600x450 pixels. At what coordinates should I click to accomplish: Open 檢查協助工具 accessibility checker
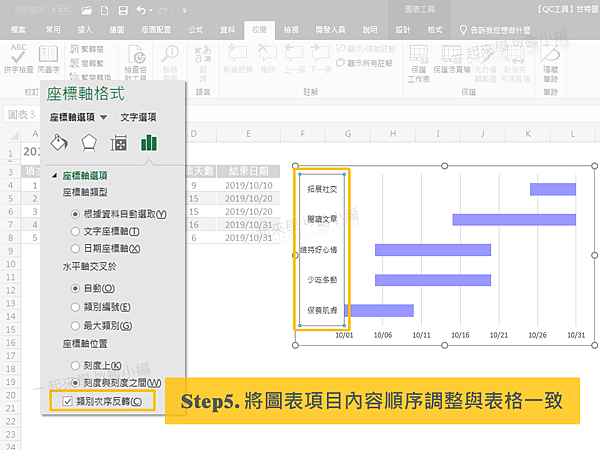point(135,62)
